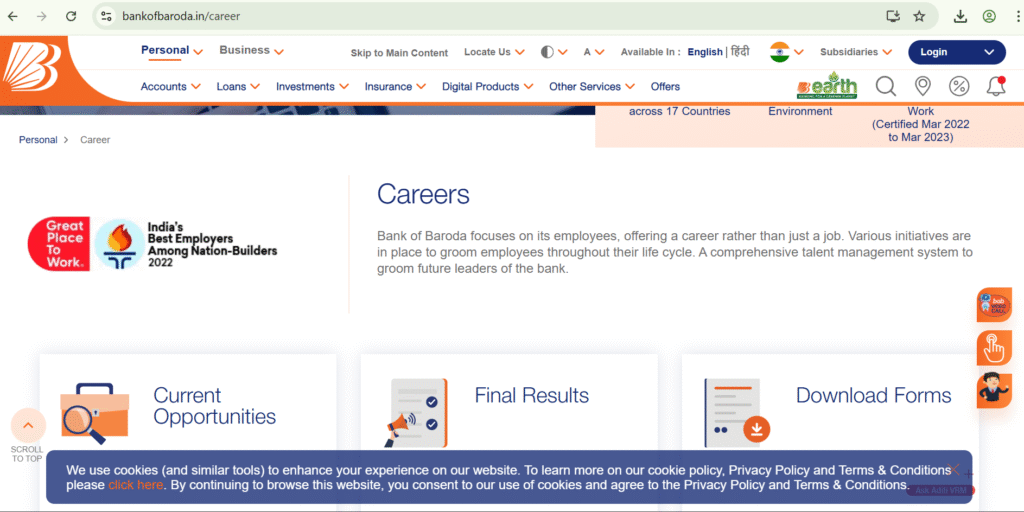Open the India flag country selector
This screenshot has height=512, width=1024.
[x=786, y=52]
